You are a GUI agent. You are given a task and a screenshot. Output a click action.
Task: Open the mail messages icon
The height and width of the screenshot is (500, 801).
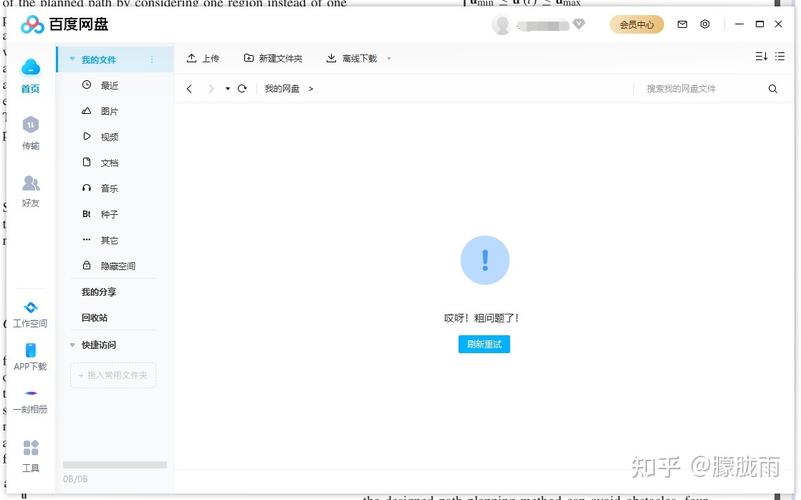[x=682, y=24]
